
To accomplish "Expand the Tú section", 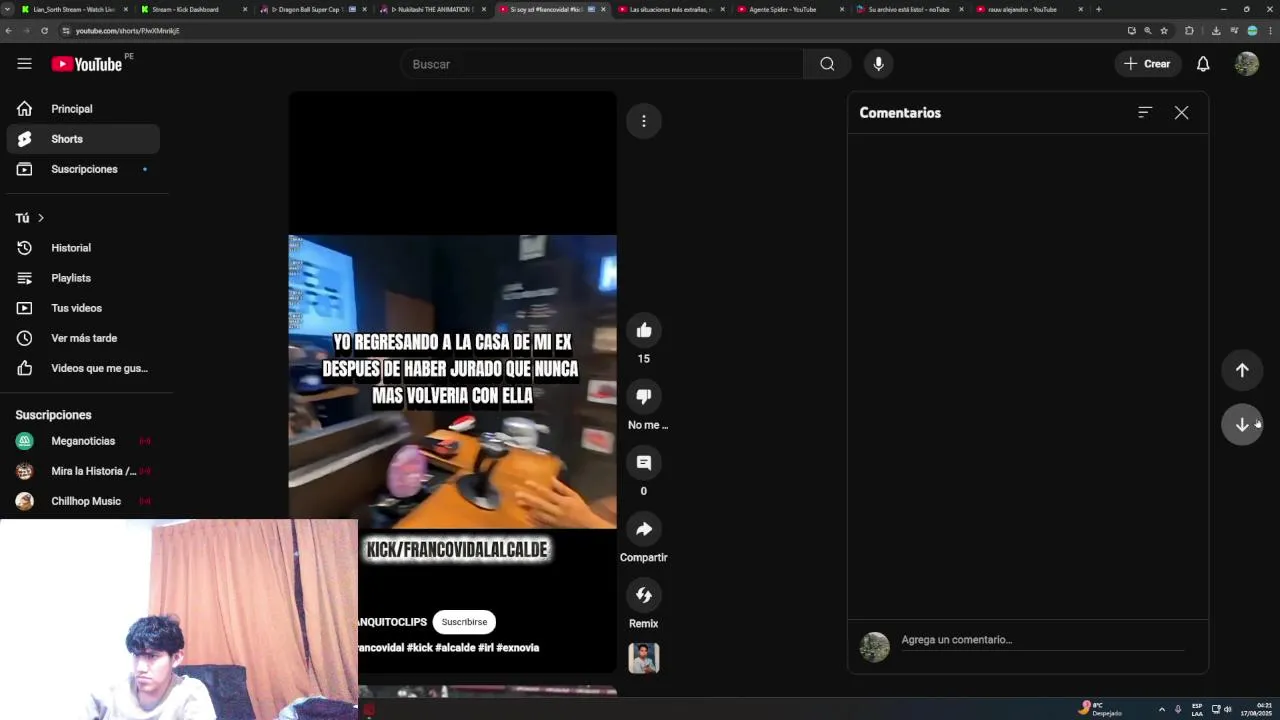I will [30, 218].
